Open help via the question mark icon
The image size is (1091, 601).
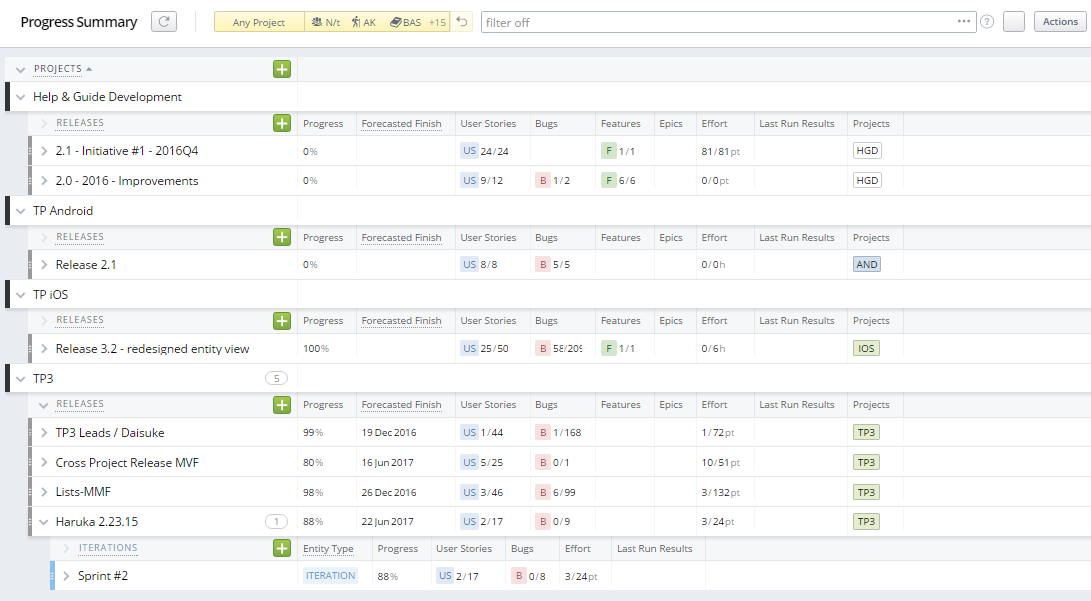point(987,21)
